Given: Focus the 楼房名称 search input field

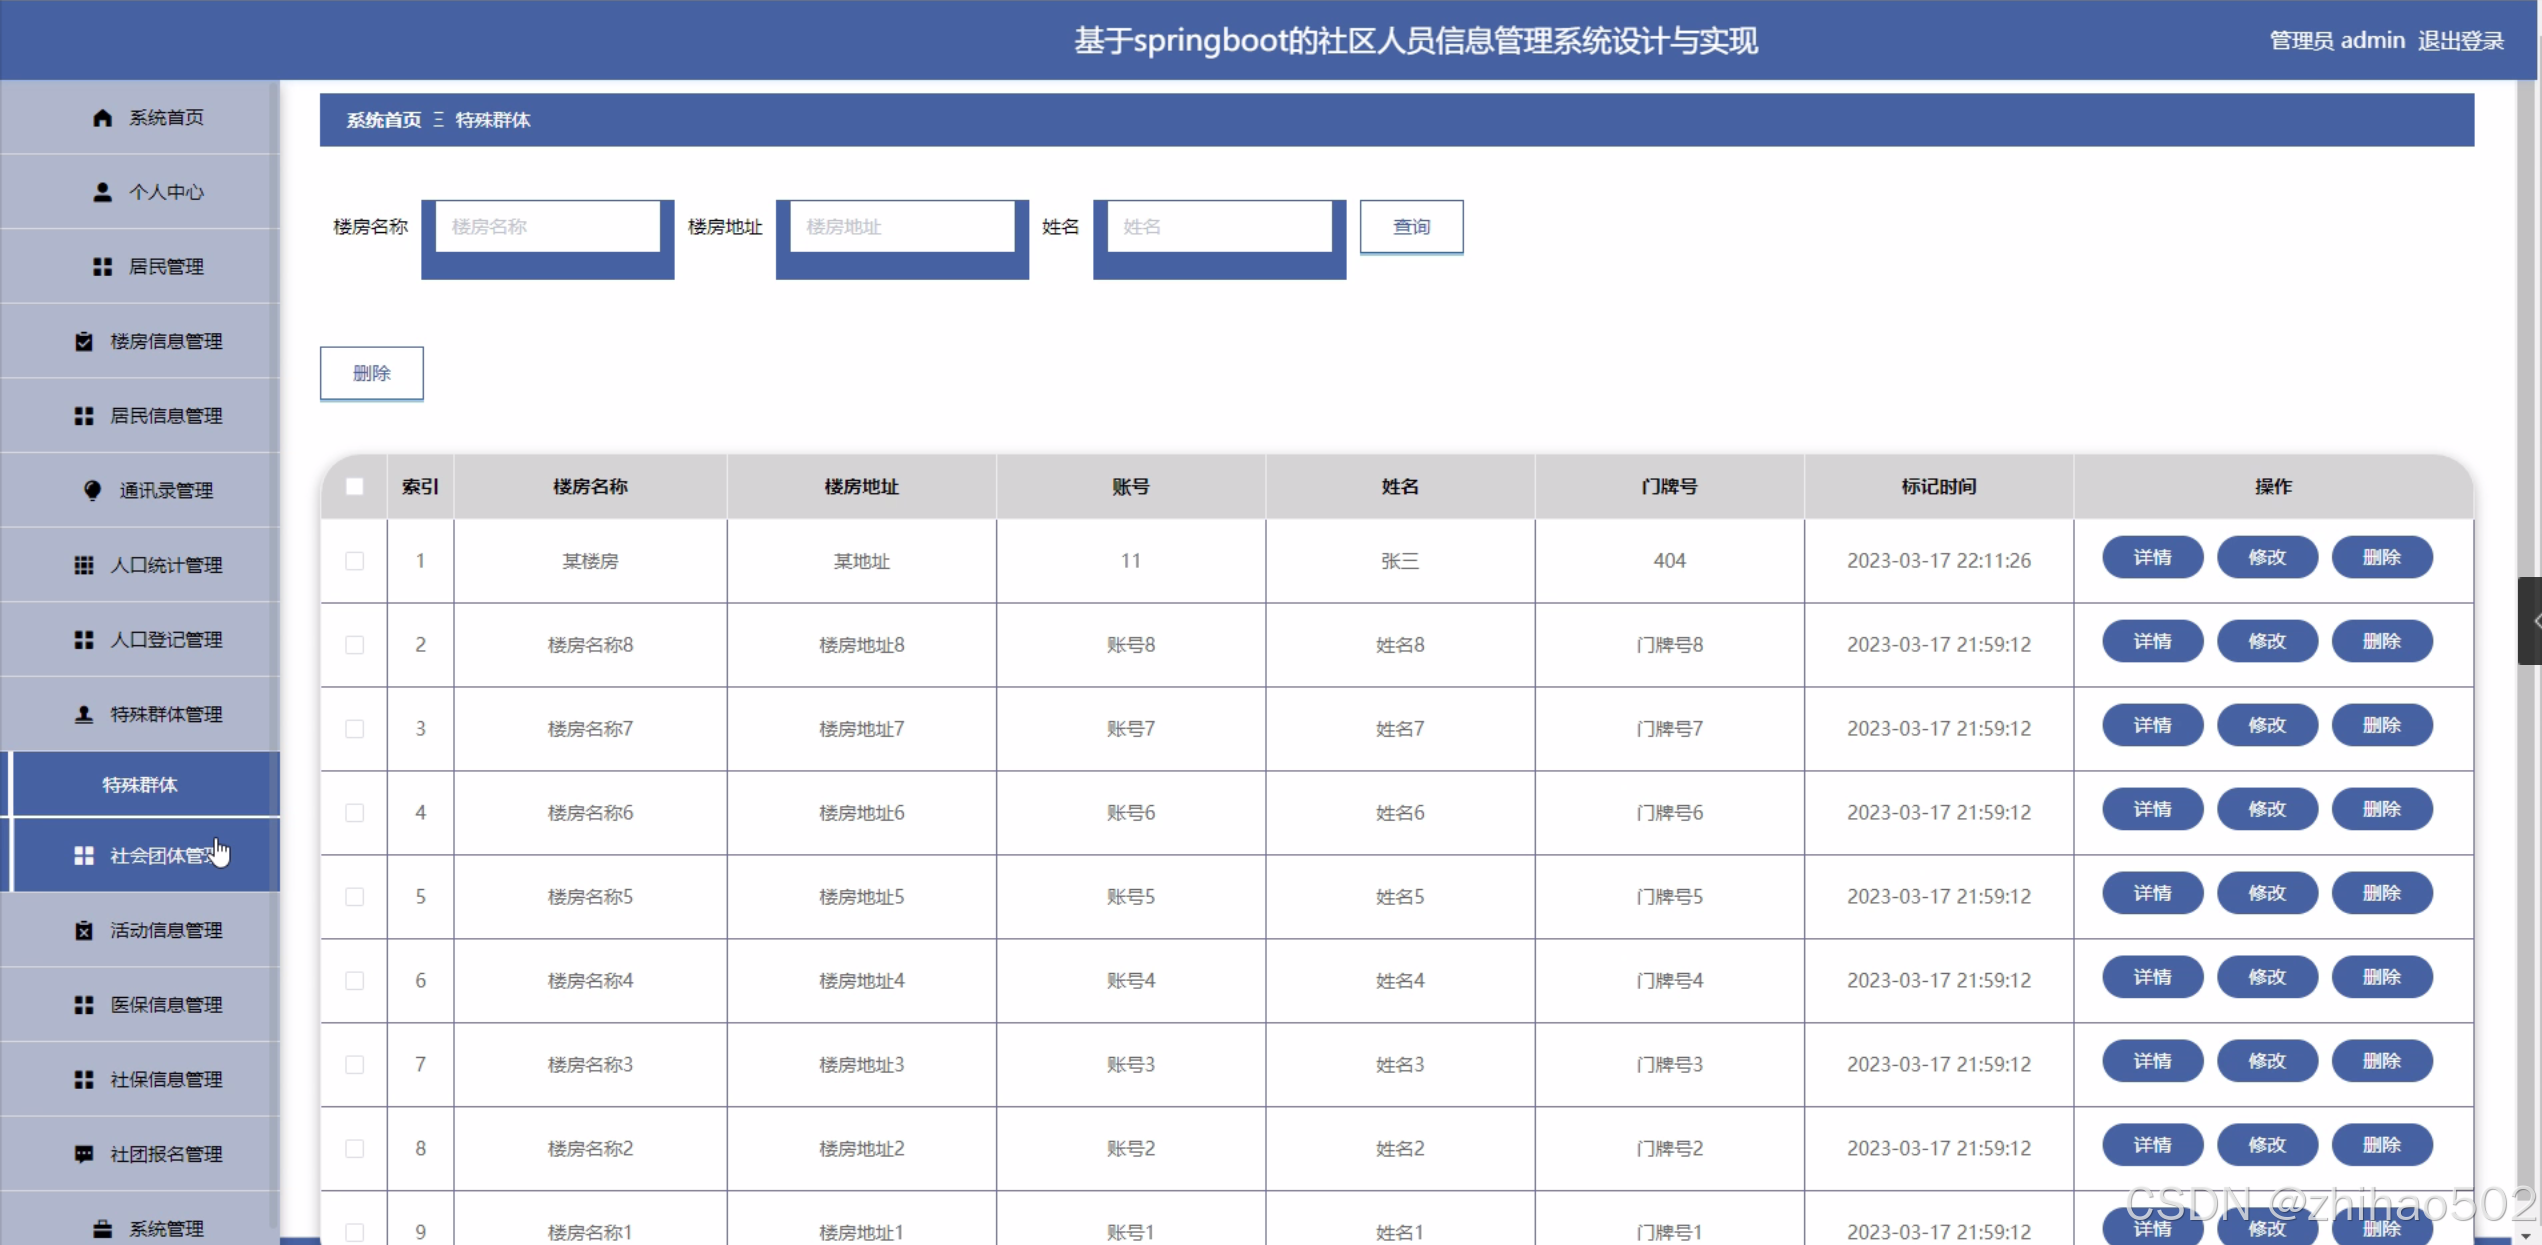Looking at the screenshot, I should (548, 227).
